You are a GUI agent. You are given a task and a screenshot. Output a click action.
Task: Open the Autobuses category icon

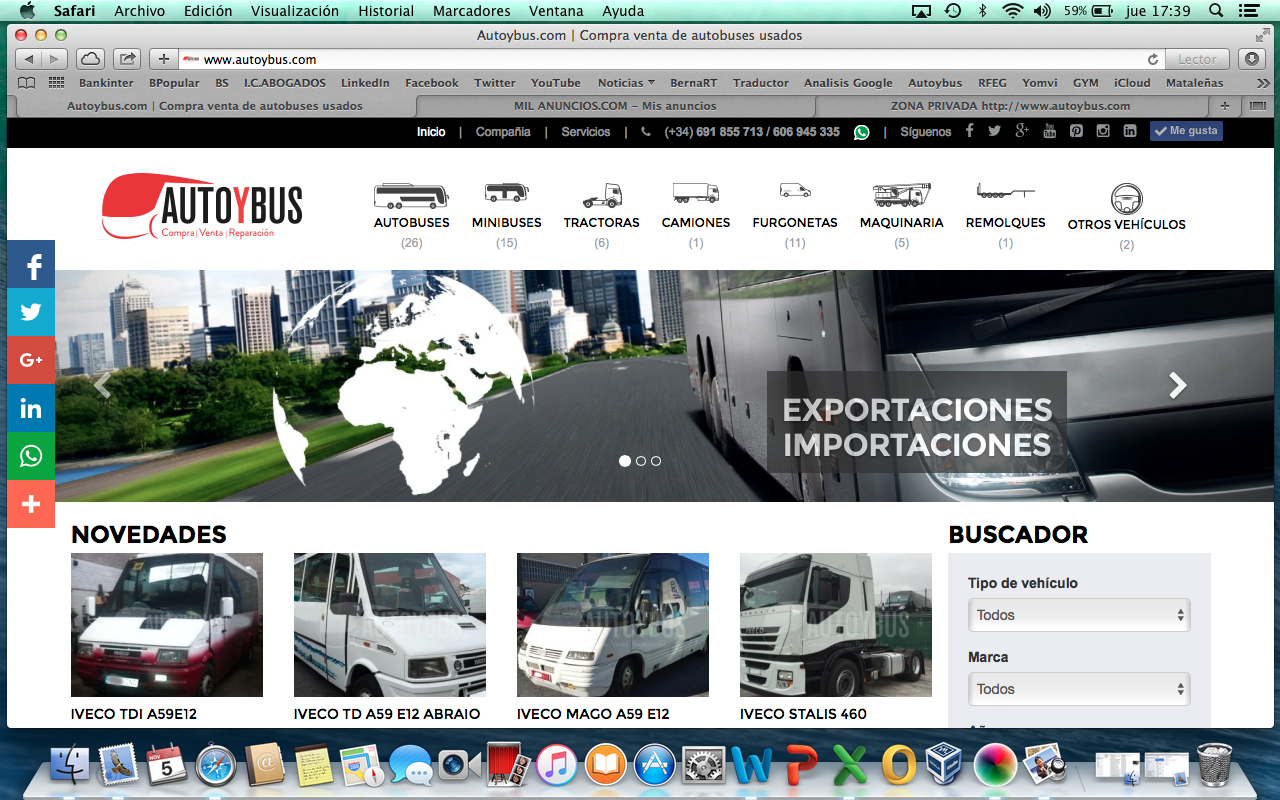click(x=411, y=196)
